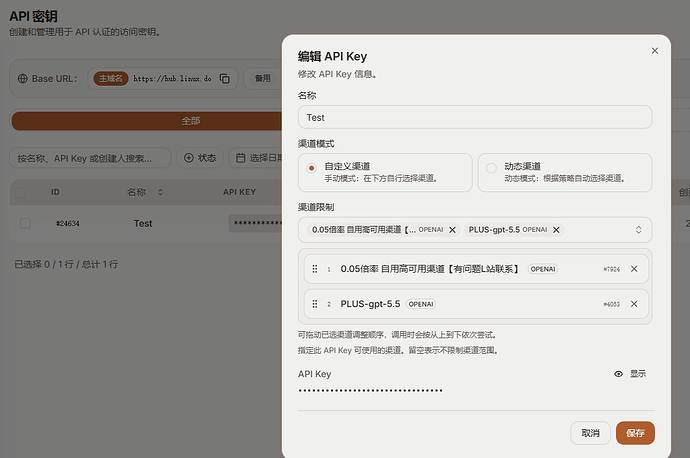The height and width of the screenshot is (458, 690).
Task: Click the 取消 cancel button
Action: [590, 433]
